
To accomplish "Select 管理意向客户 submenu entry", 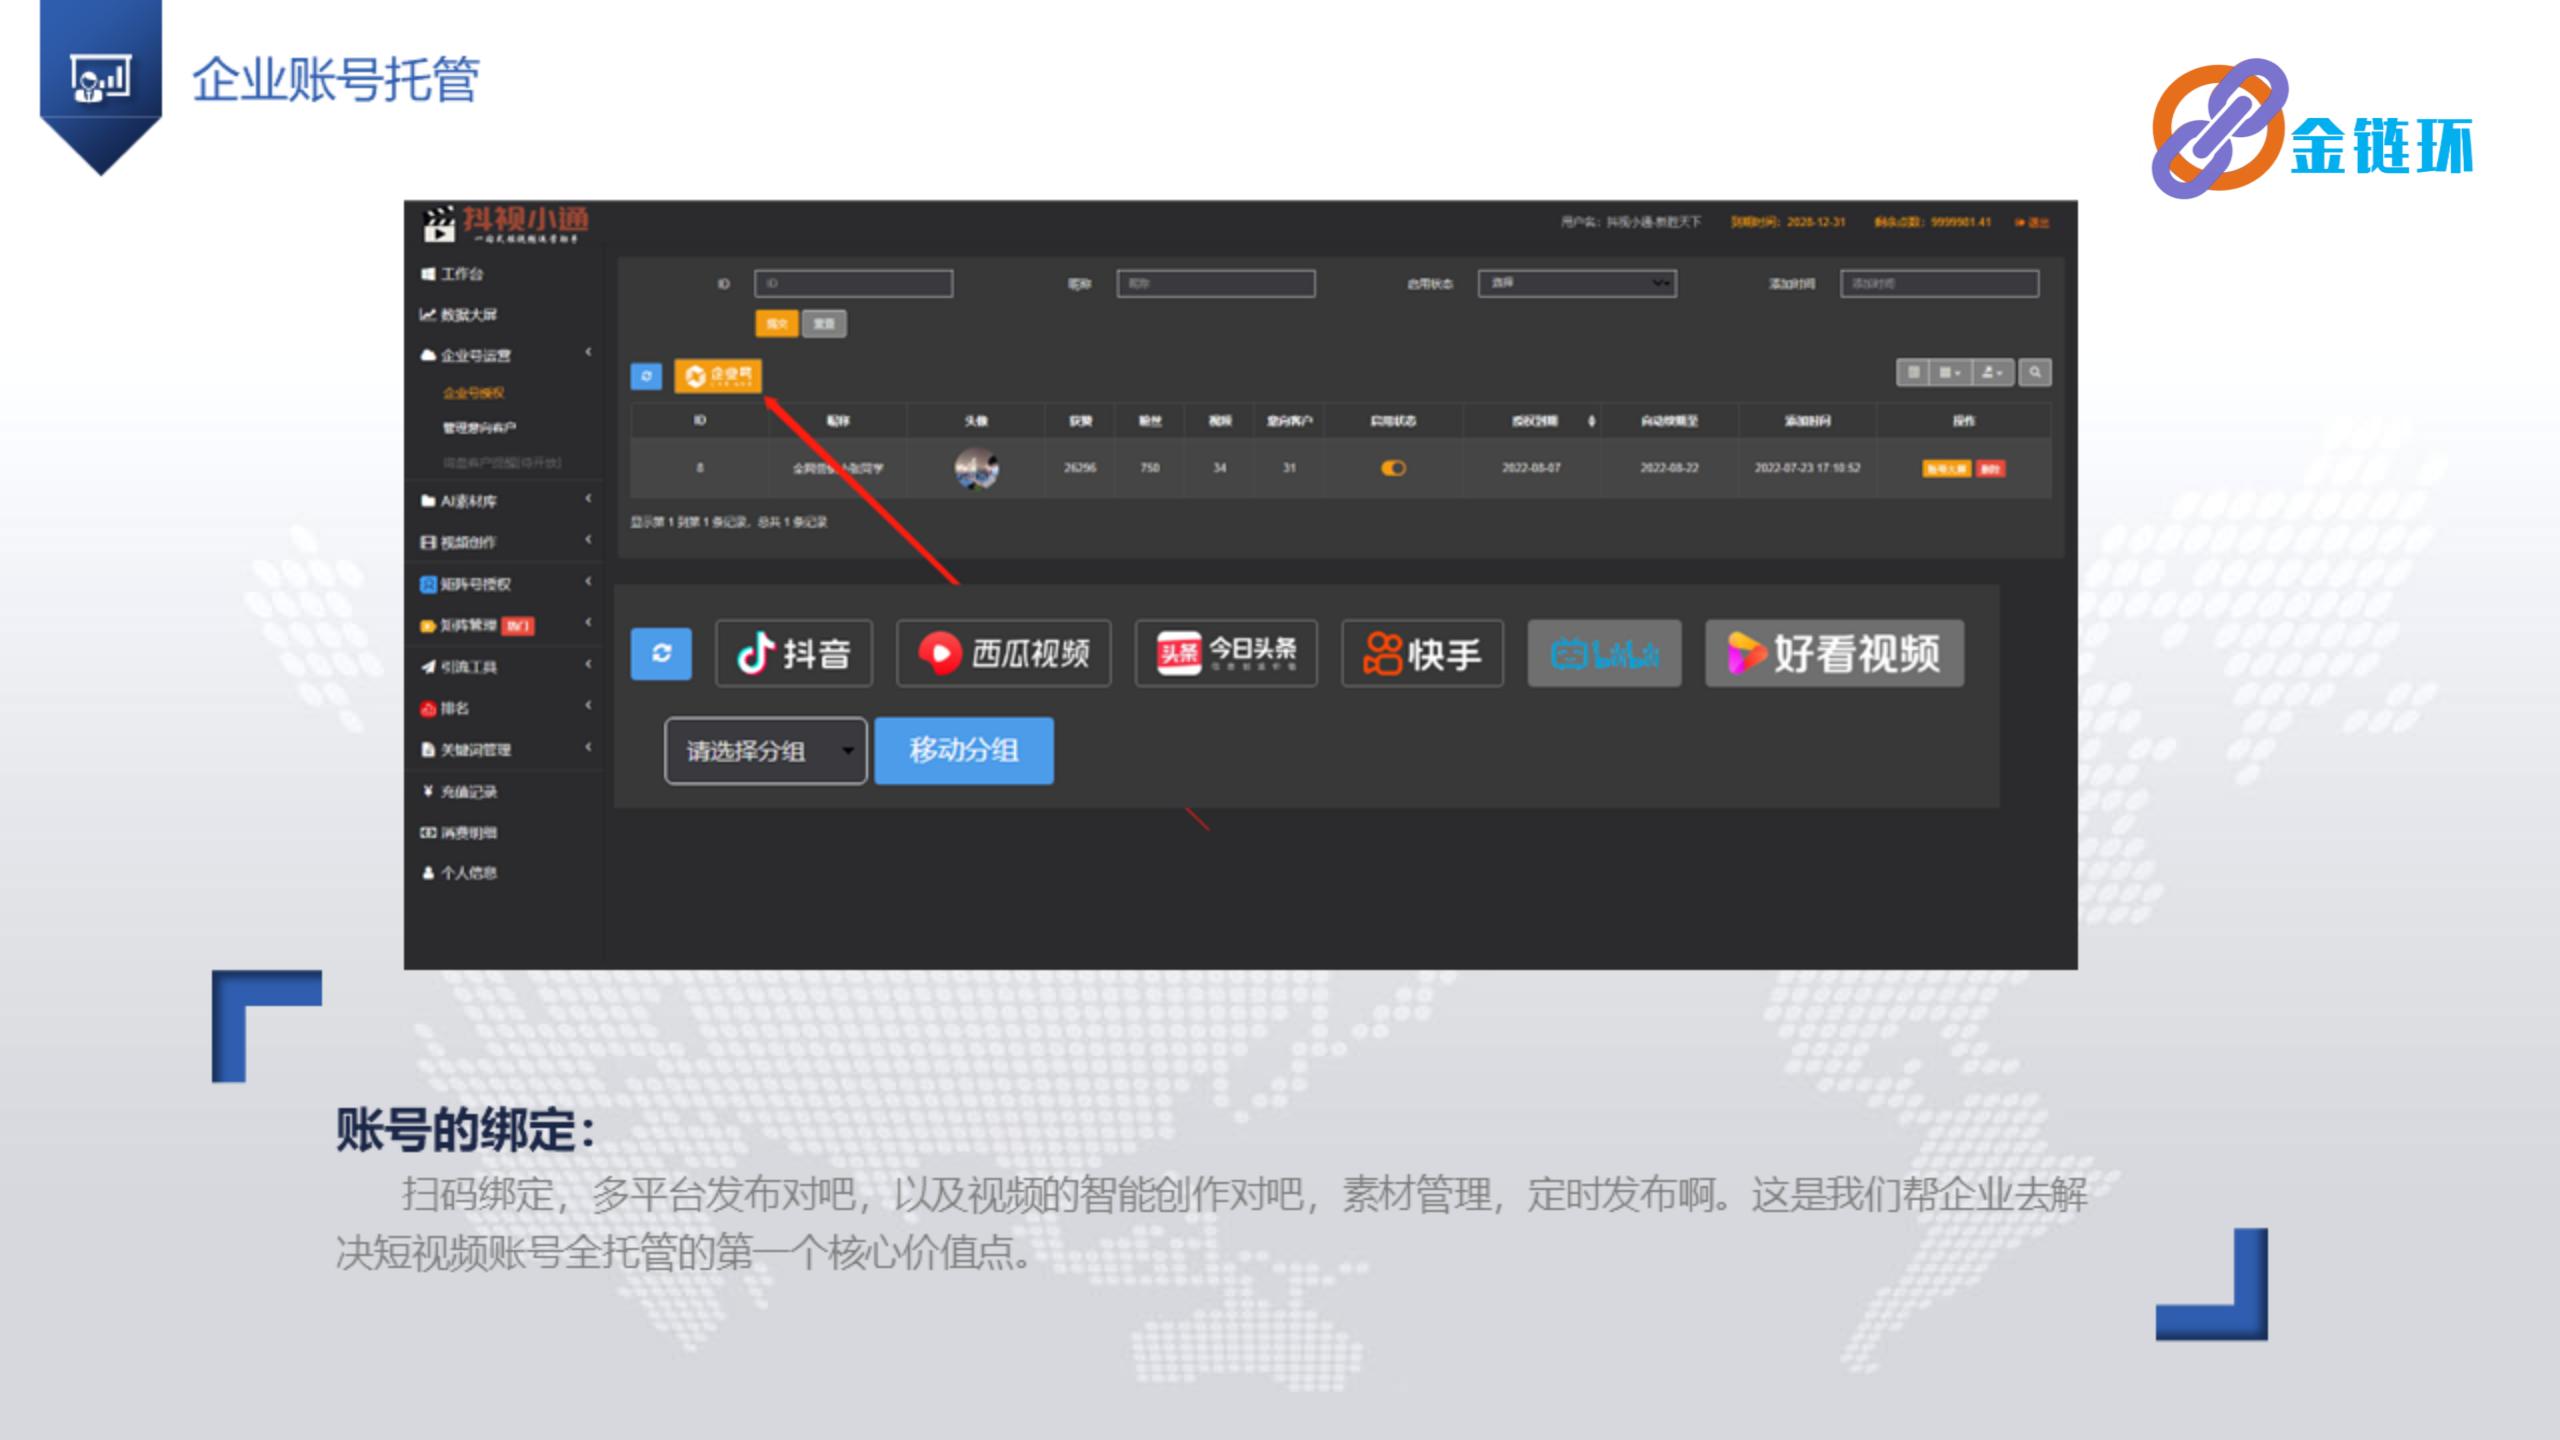I will (x=479, y=428).
